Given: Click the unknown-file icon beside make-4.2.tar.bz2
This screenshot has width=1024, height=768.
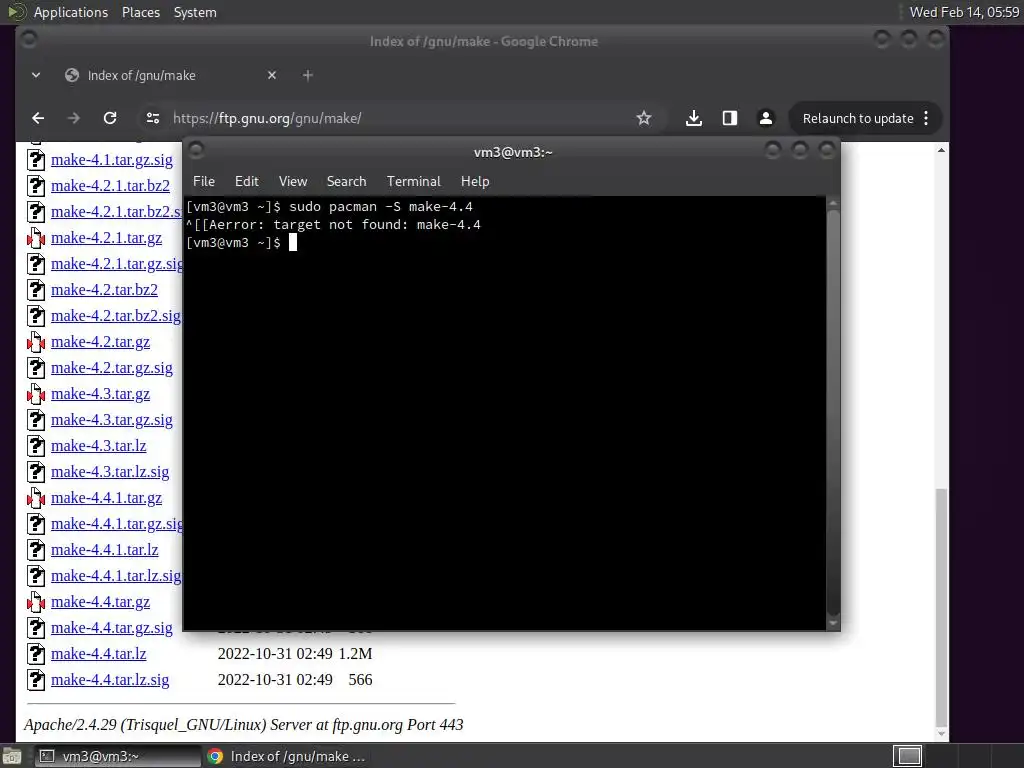Looking at the screenshot, I should 36,290.
